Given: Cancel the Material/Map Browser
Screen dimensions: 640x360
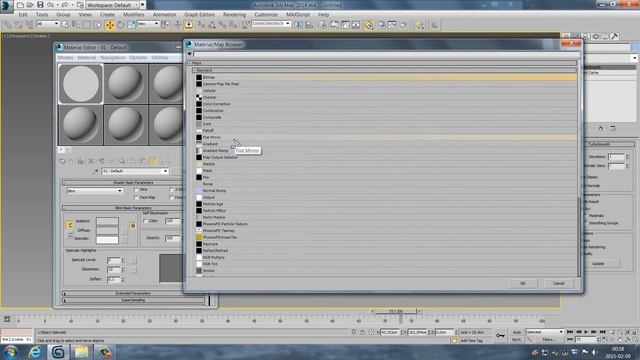Looking at the screenshot, I should coord(558,283).
